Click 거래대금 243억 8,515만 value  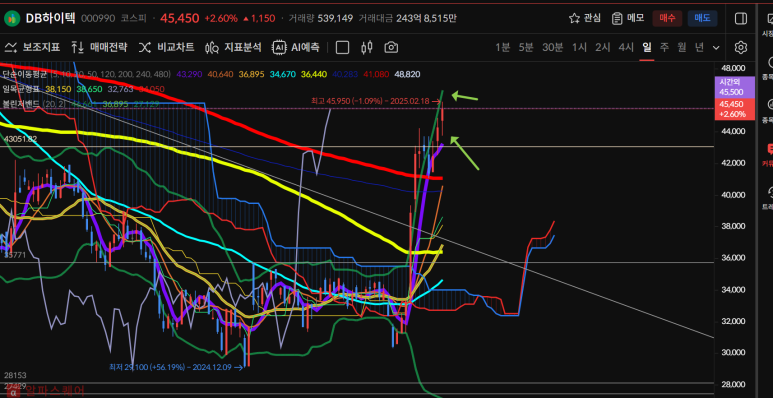425,19
